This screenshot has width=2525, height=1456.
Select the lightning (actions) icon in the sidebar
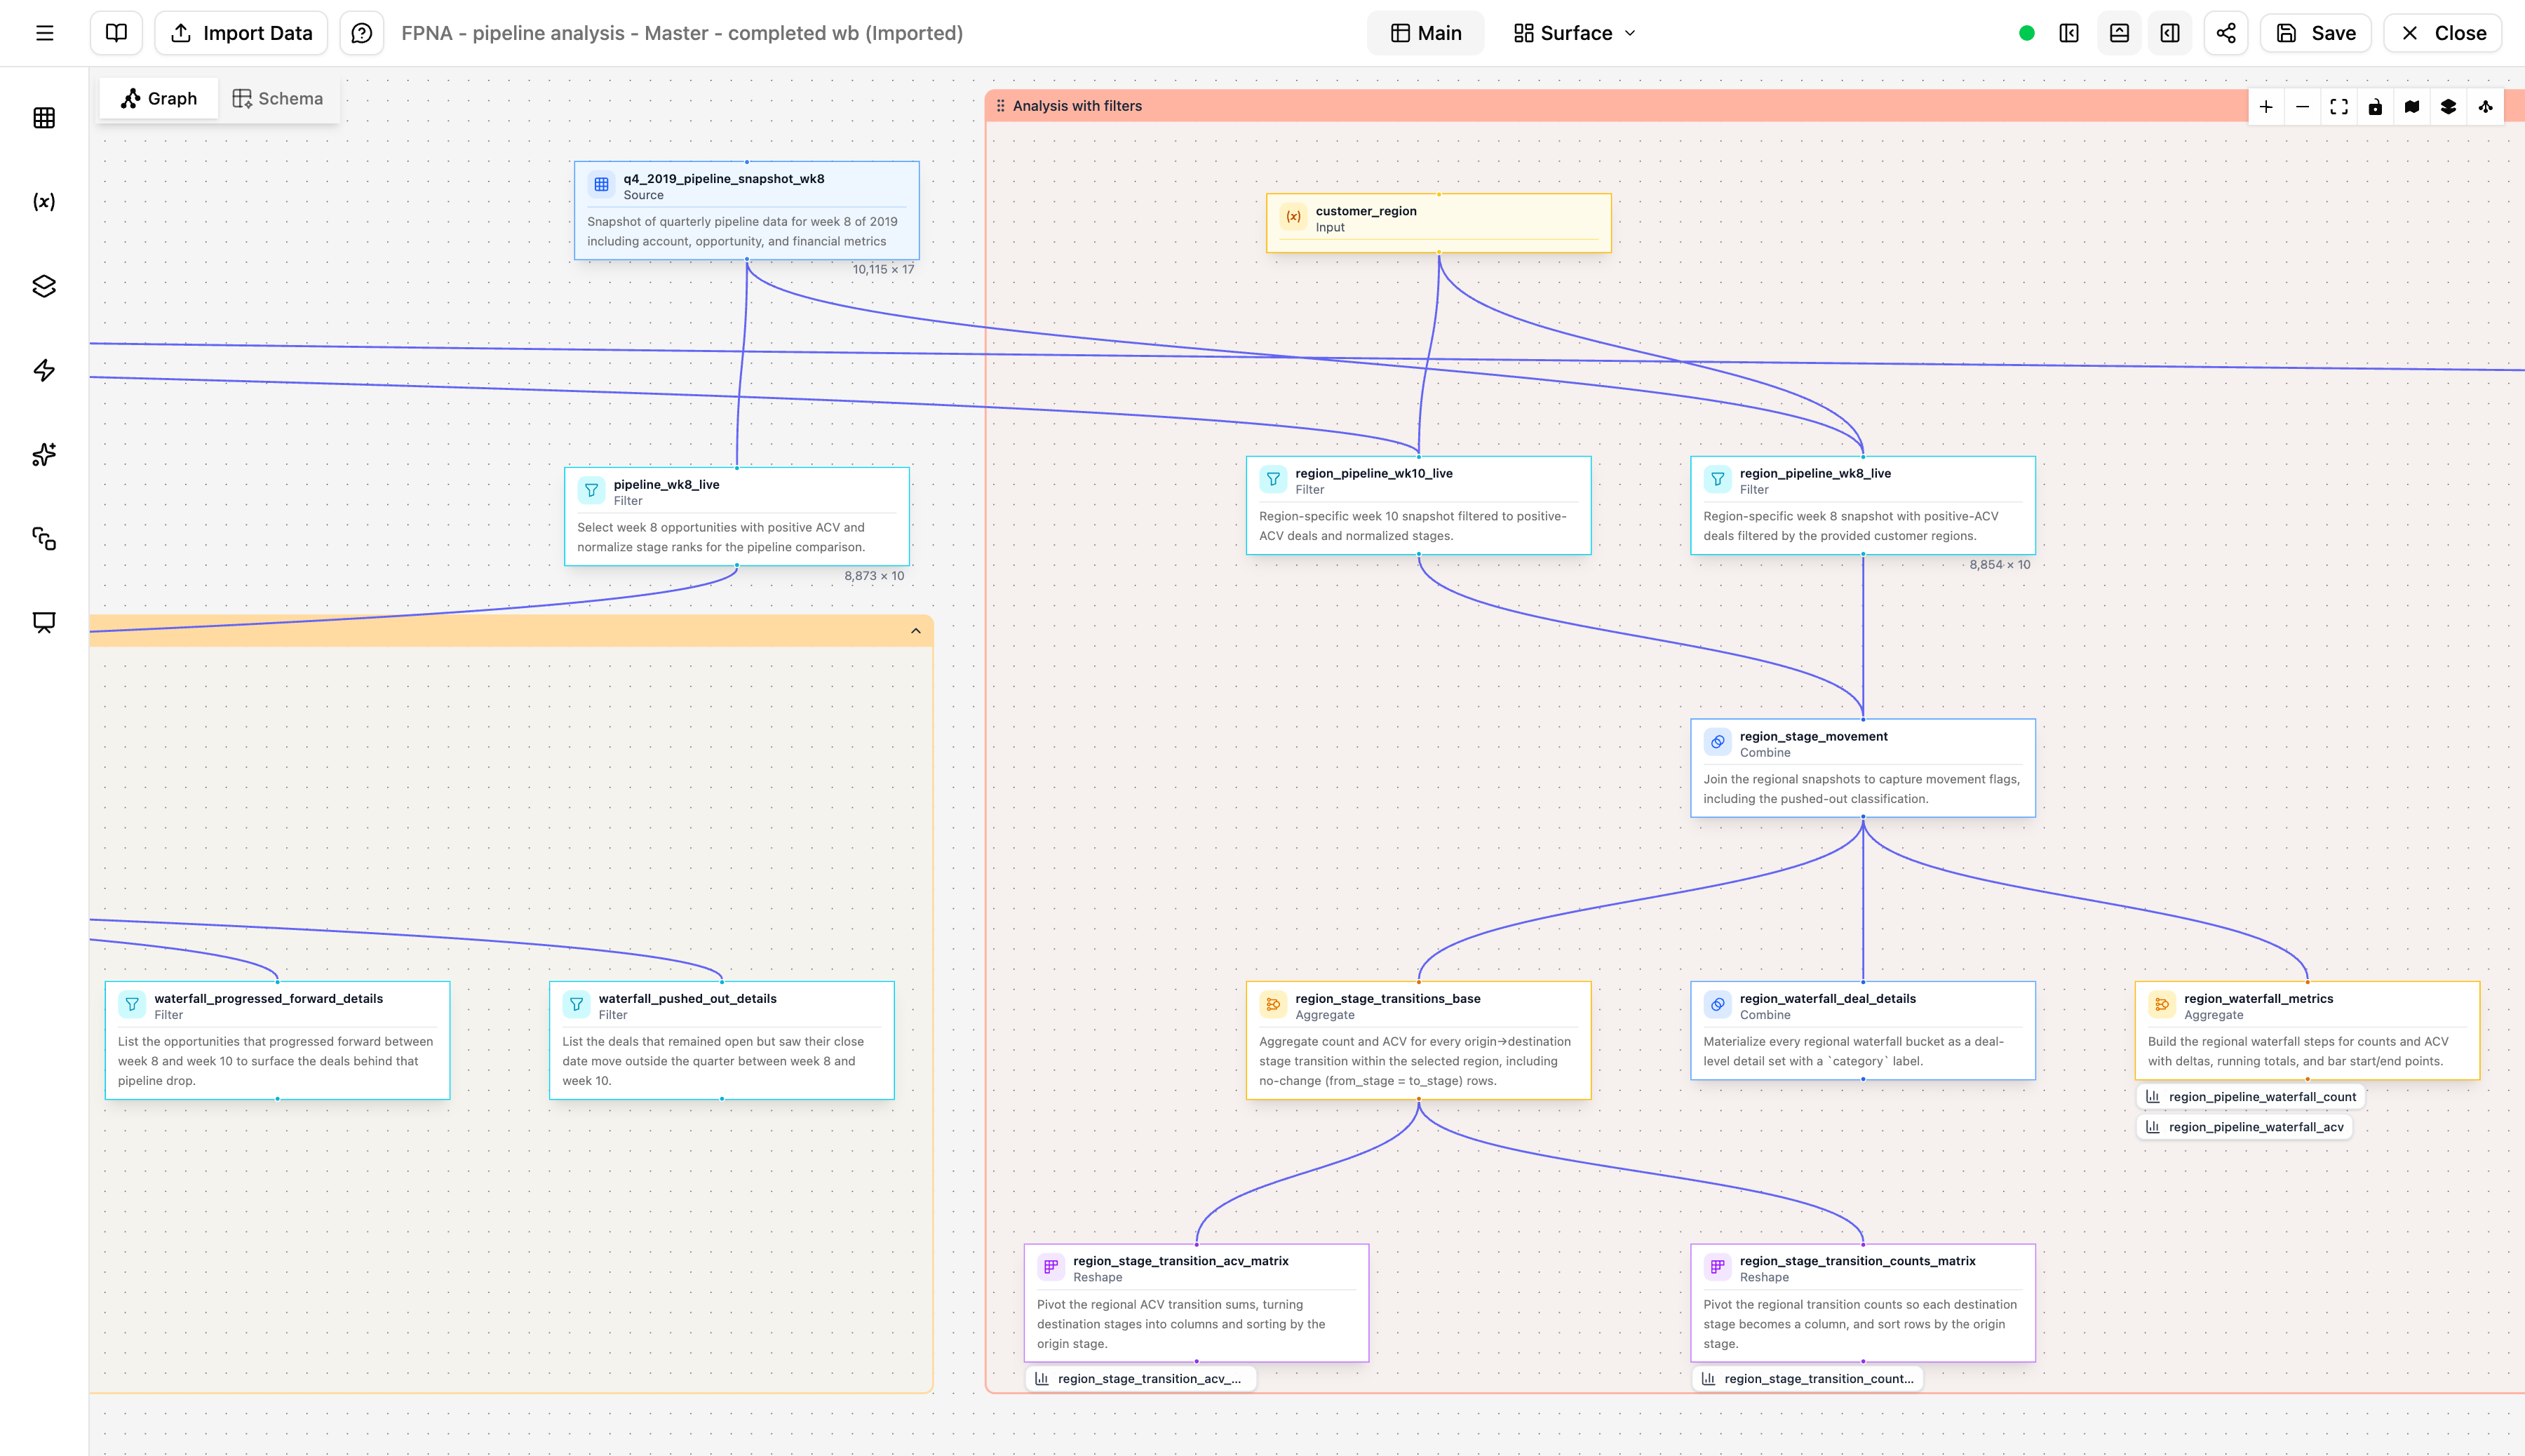tap(44, 370)
